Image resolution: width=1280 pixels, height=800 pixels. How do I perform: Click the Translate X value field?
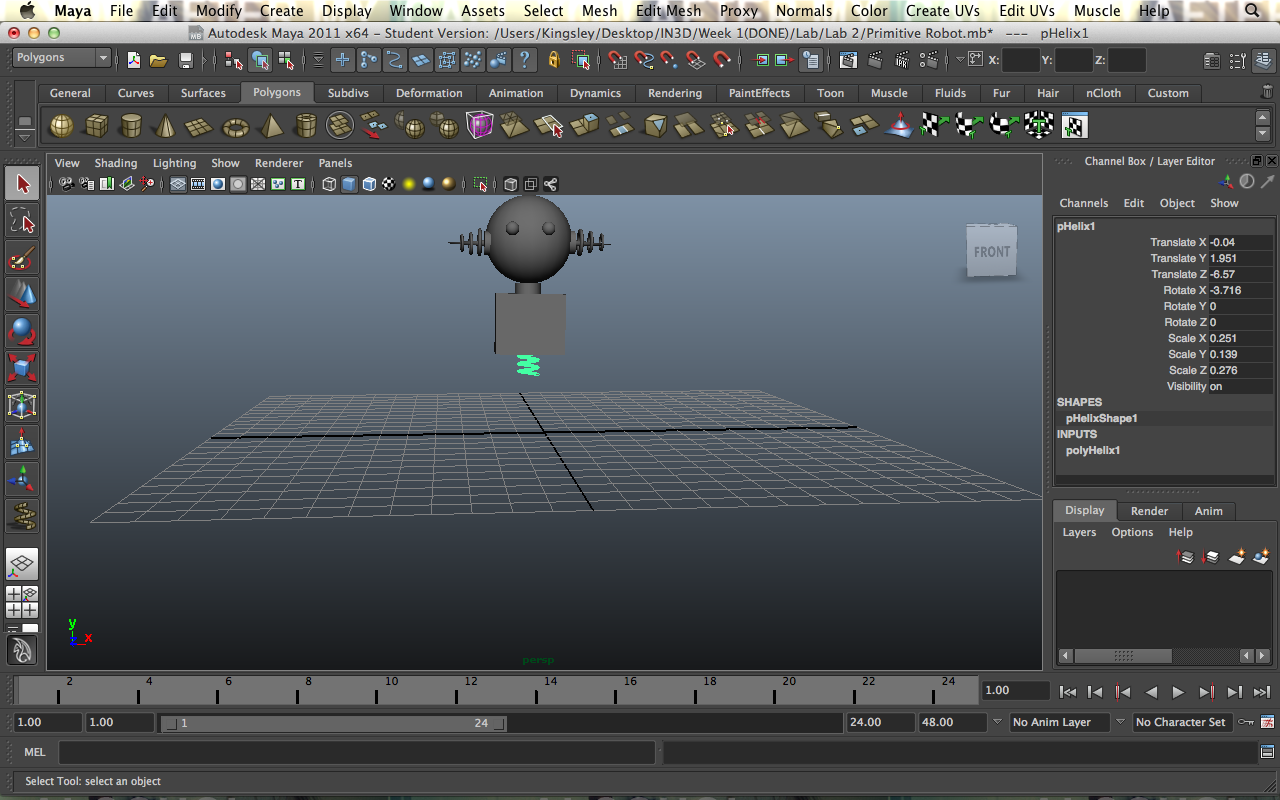[x=1240, y=242]
